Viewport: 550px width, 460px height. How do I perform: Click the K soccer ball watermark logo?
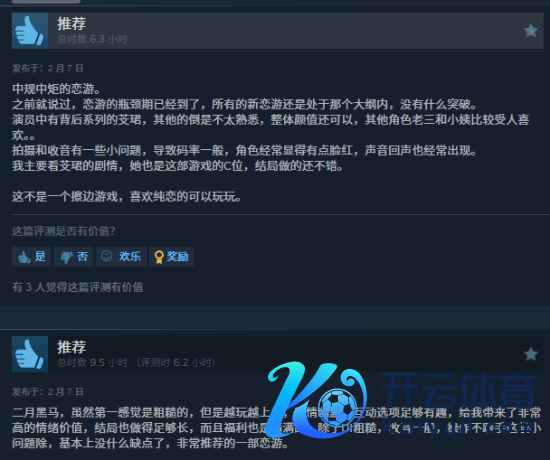click(317, 400)
